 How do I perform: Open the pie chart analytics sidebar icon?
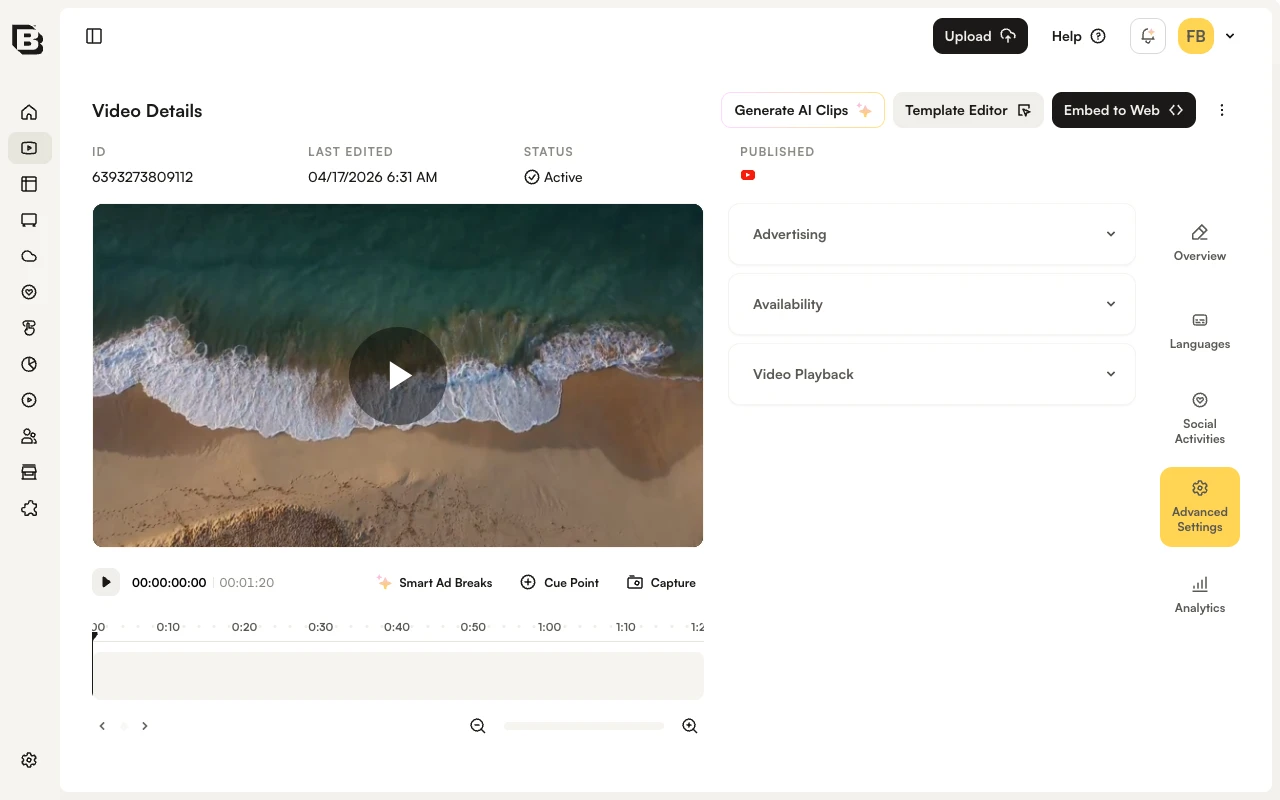(29, 364)
